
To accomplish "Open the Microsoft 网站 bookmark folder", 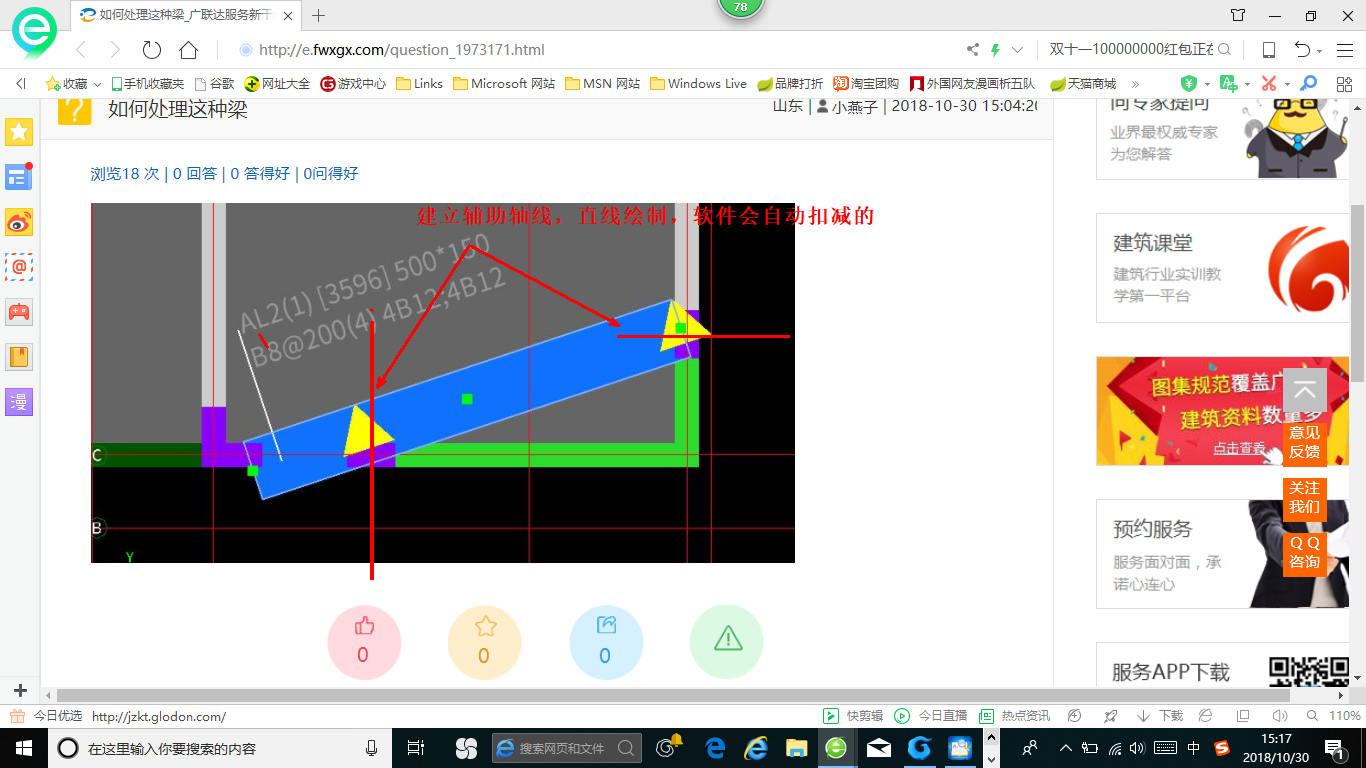I will click(504, 84).
